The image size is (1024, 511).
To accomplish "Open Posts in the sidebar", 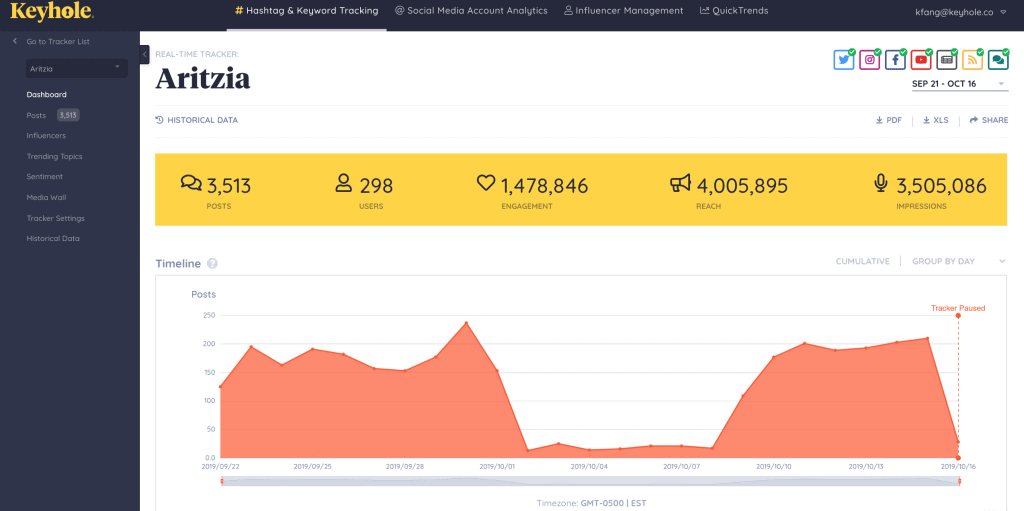I will pos(36,115).
